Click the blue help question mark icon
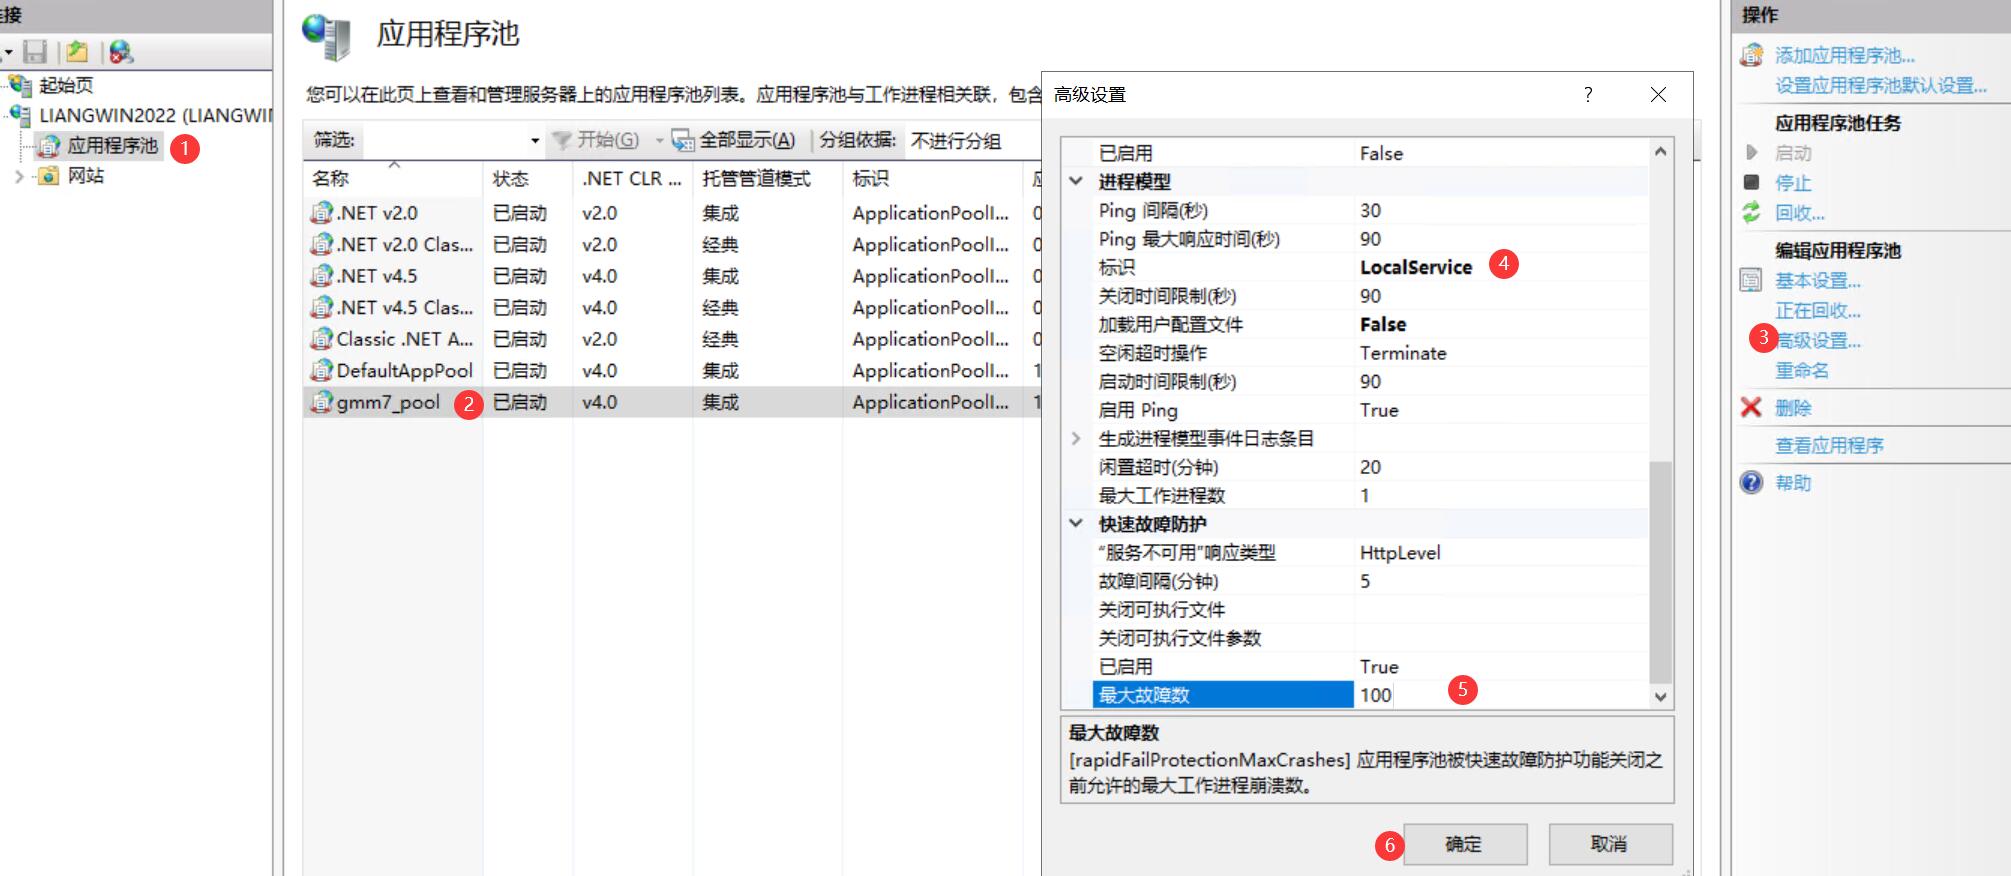The image size is (2011, 876). click(1751, 483)
